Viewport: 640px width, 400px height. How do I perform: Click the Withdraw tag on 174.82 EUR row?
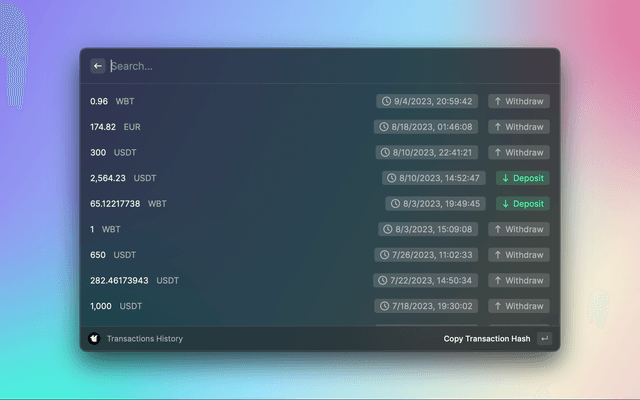518,127
